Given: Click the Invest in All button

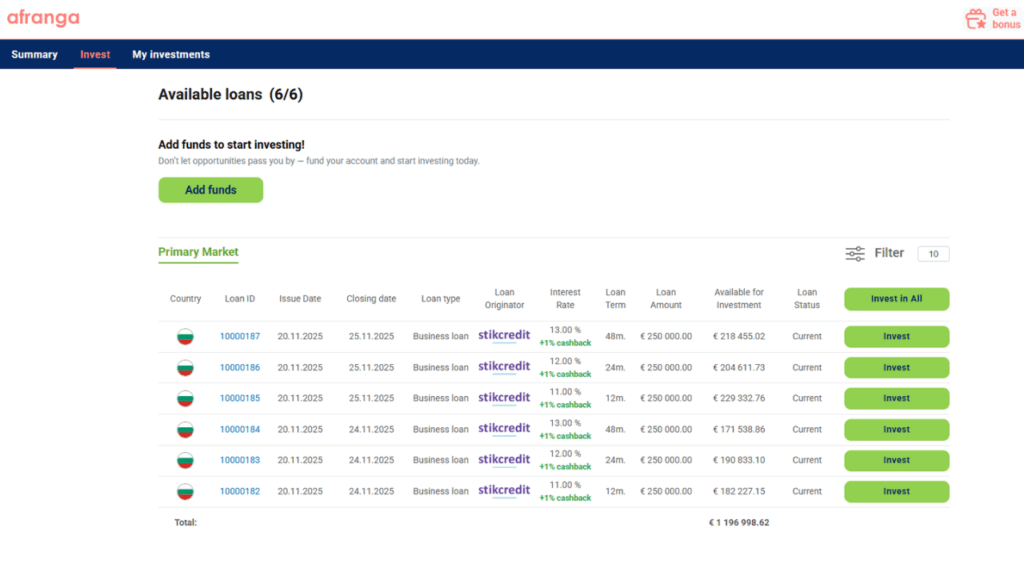Looking at the screenshot, I should pyautogui.click(x=896, y=299).
